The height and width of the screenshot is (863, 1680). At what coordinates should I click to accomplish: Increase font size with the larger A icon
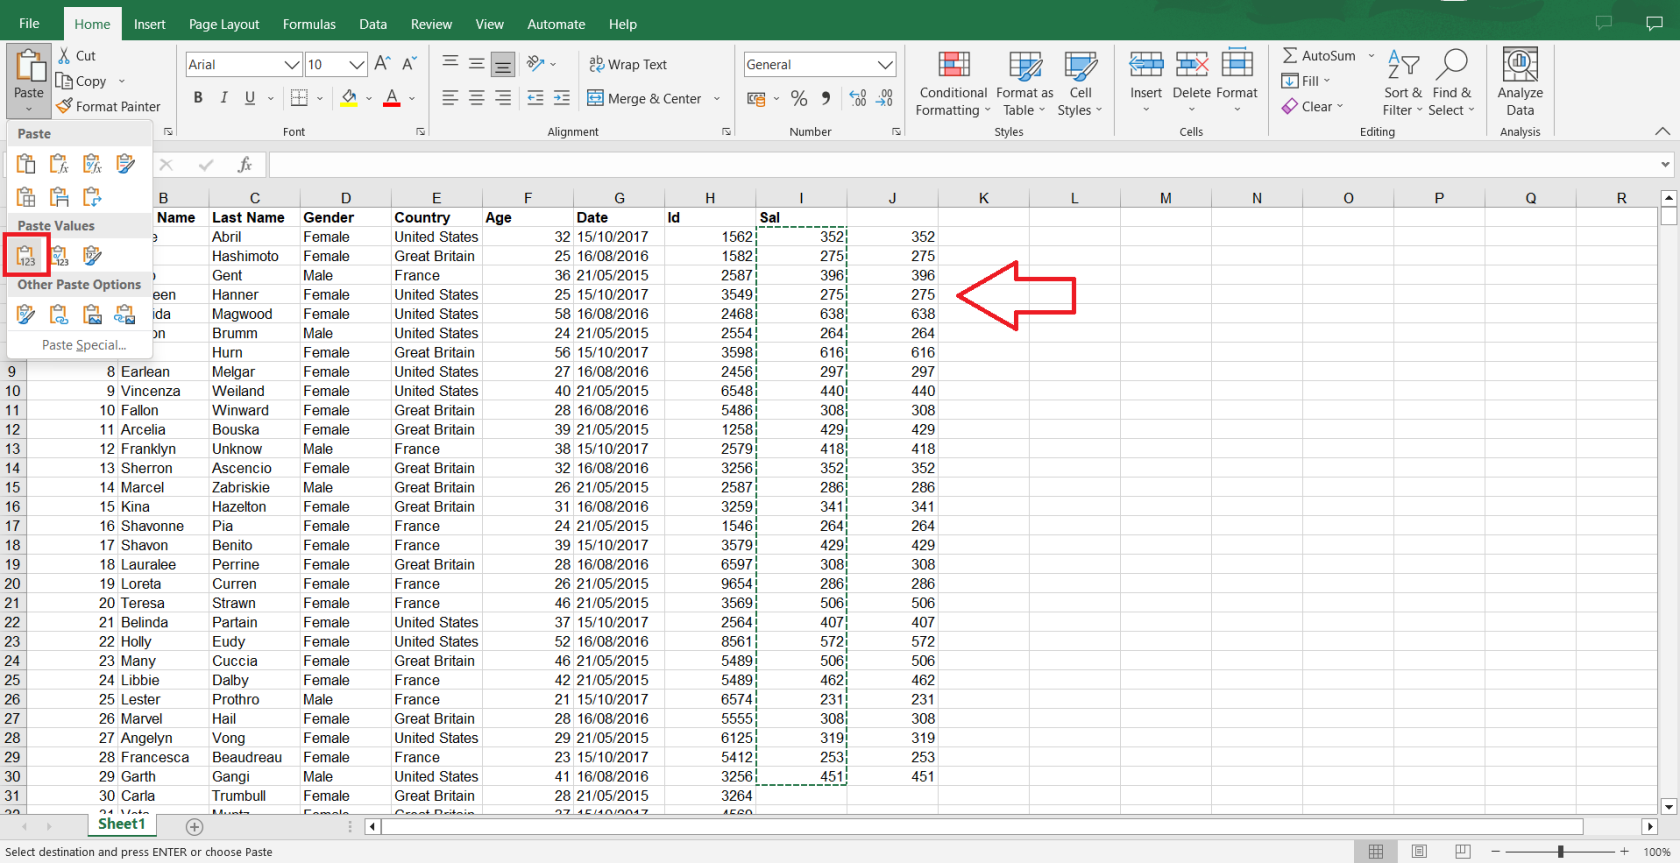coord(382,64)
